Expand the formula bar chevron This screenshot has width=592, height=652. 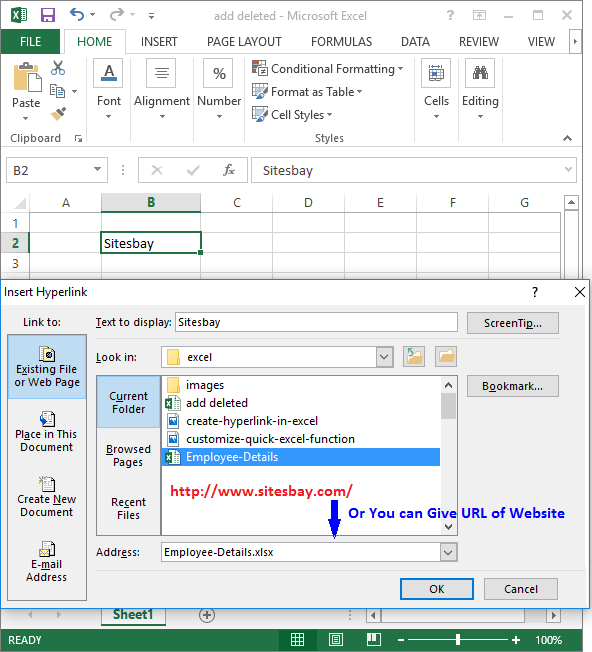point(568,169)
